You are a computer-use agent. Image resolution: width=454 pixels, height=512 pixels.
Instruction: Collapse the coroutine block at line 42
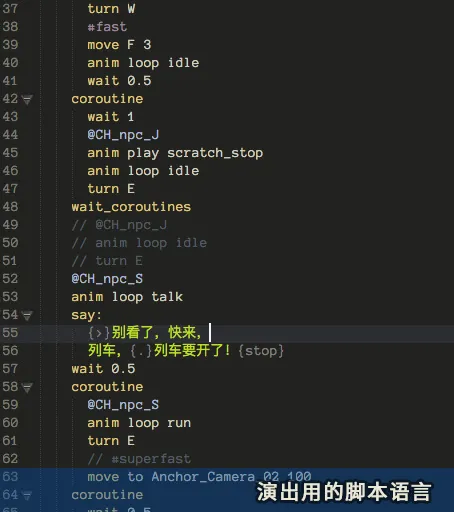27,99
